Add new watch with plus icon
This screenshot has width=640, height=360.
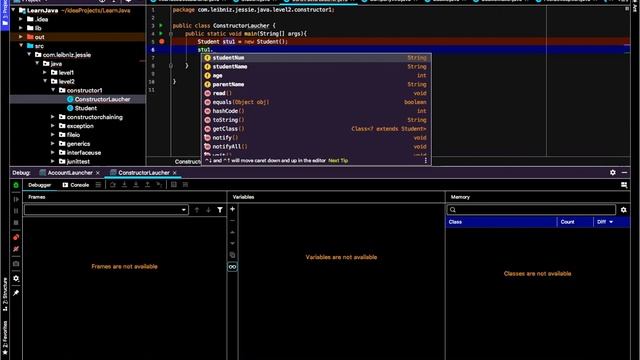pos(232,209)
